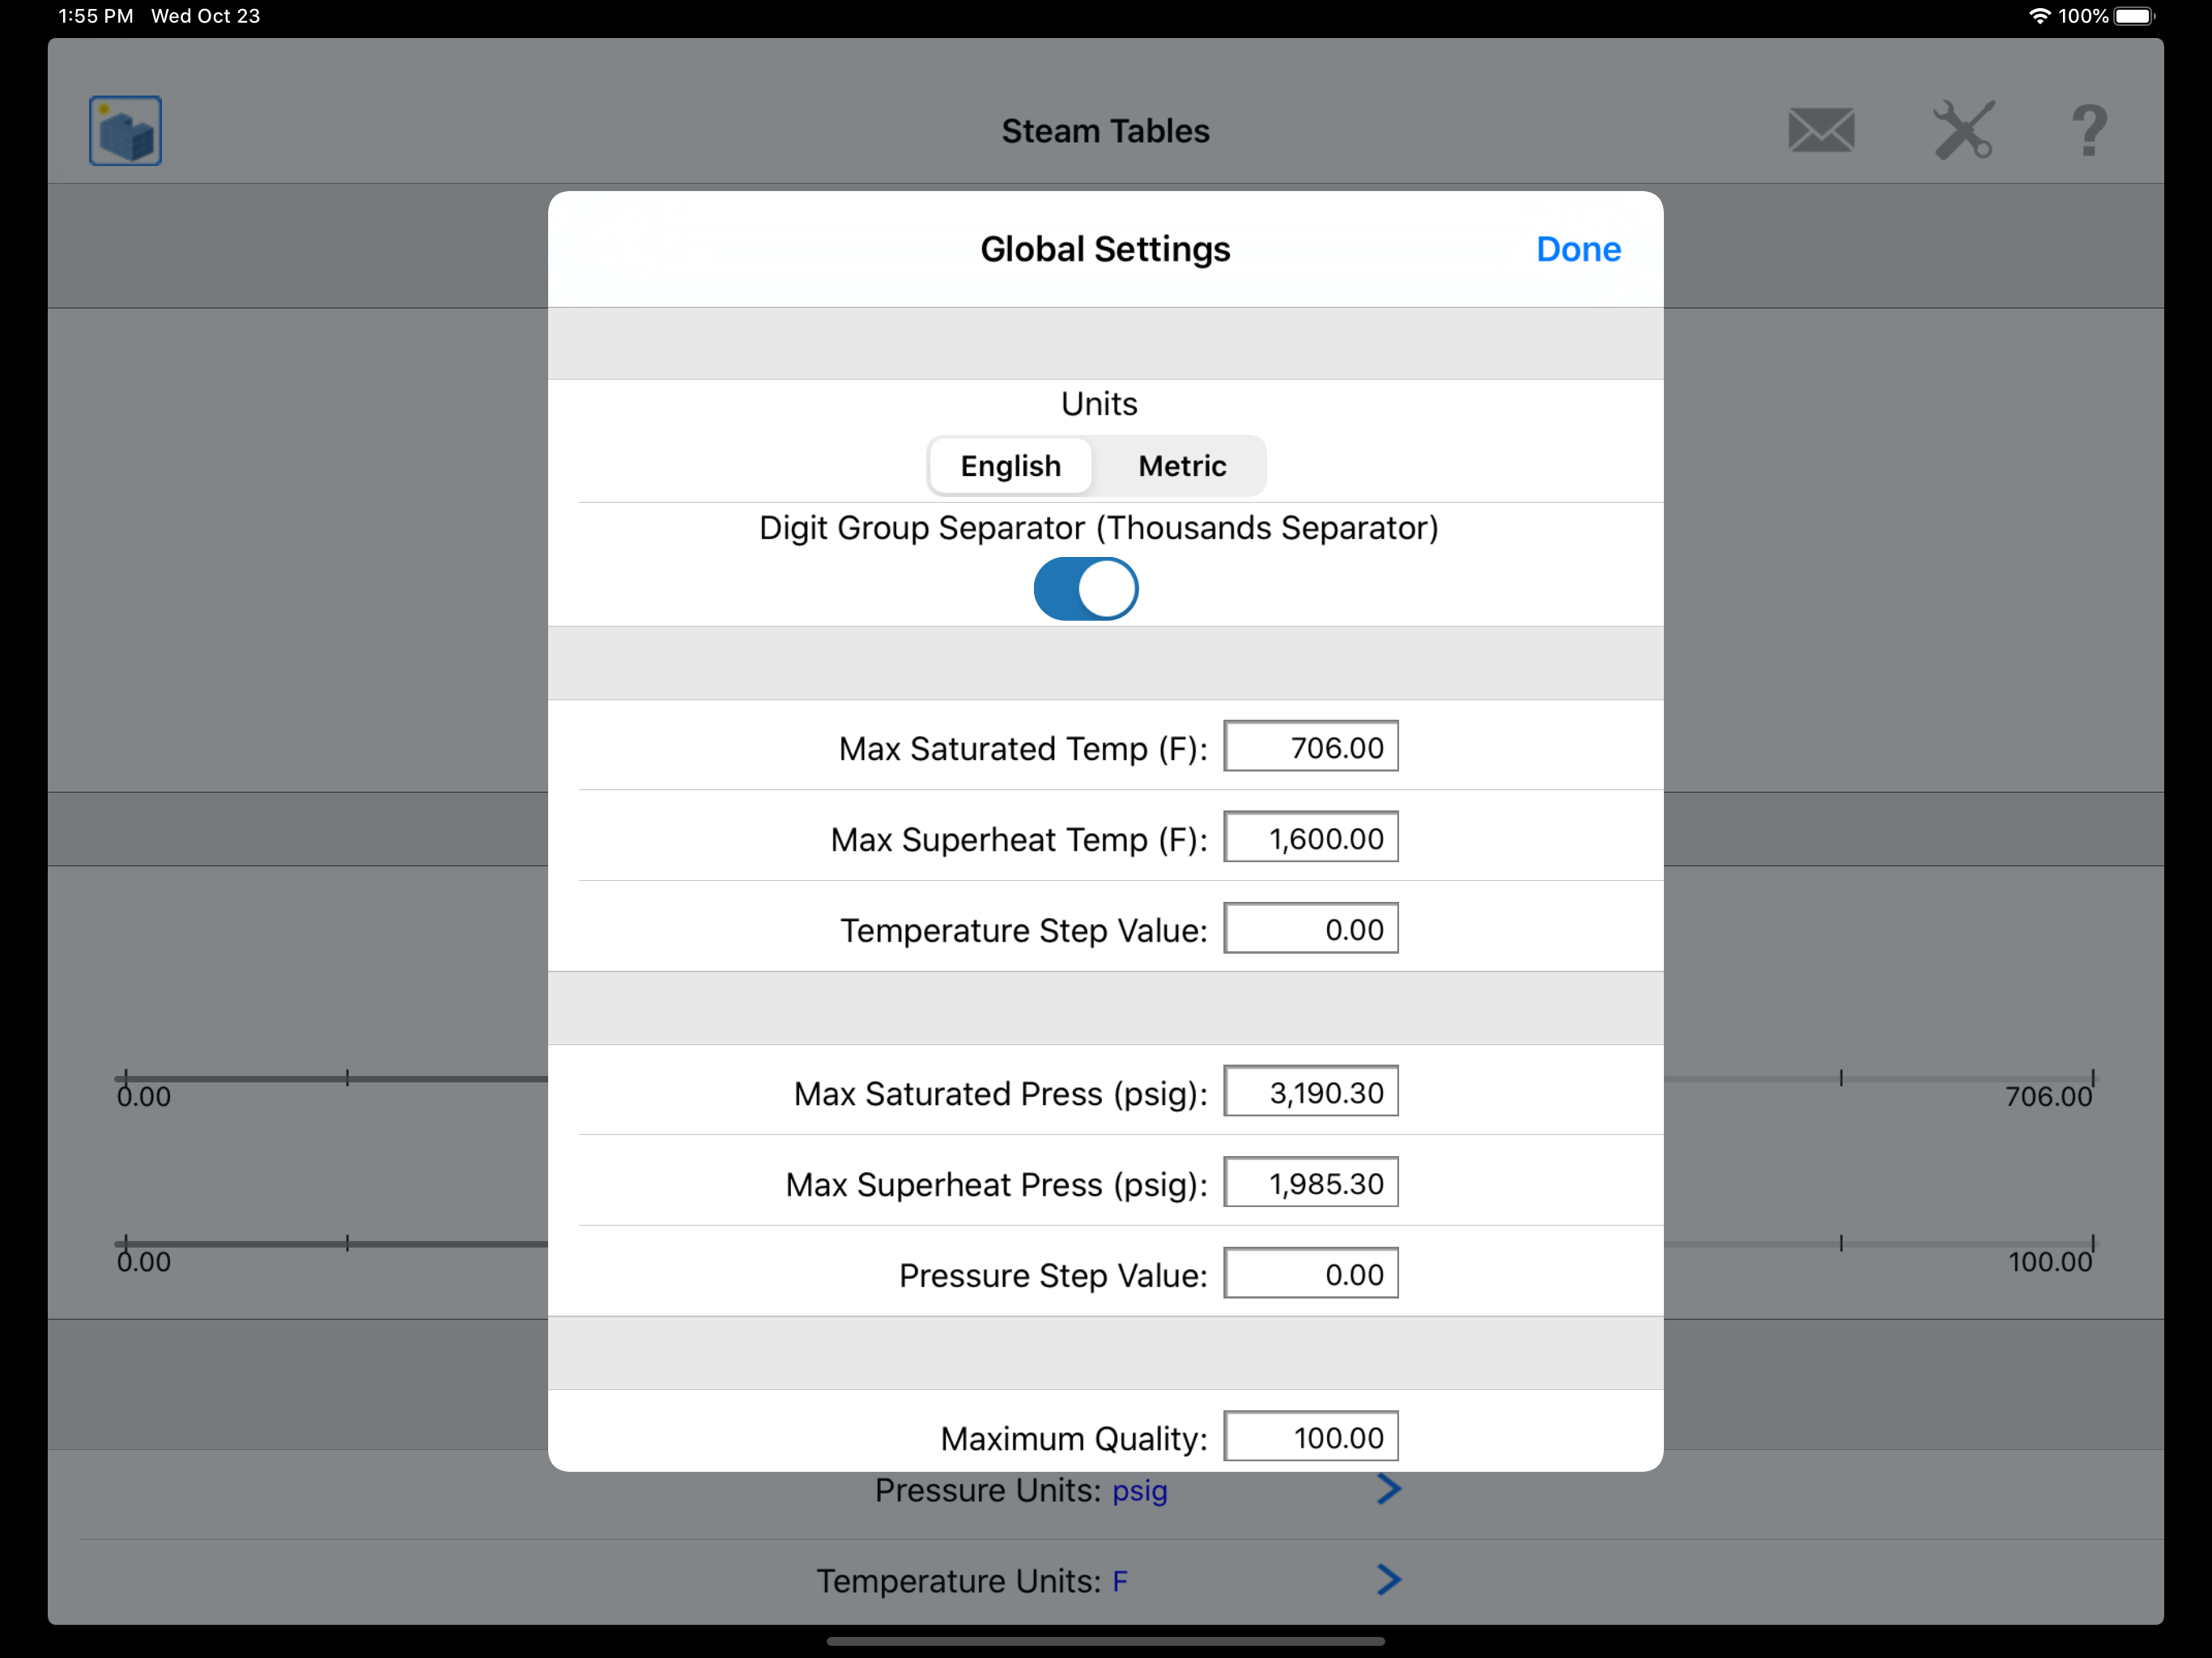Tap the Temperature Step Value field
2212x1658 pixels.
1310,929
